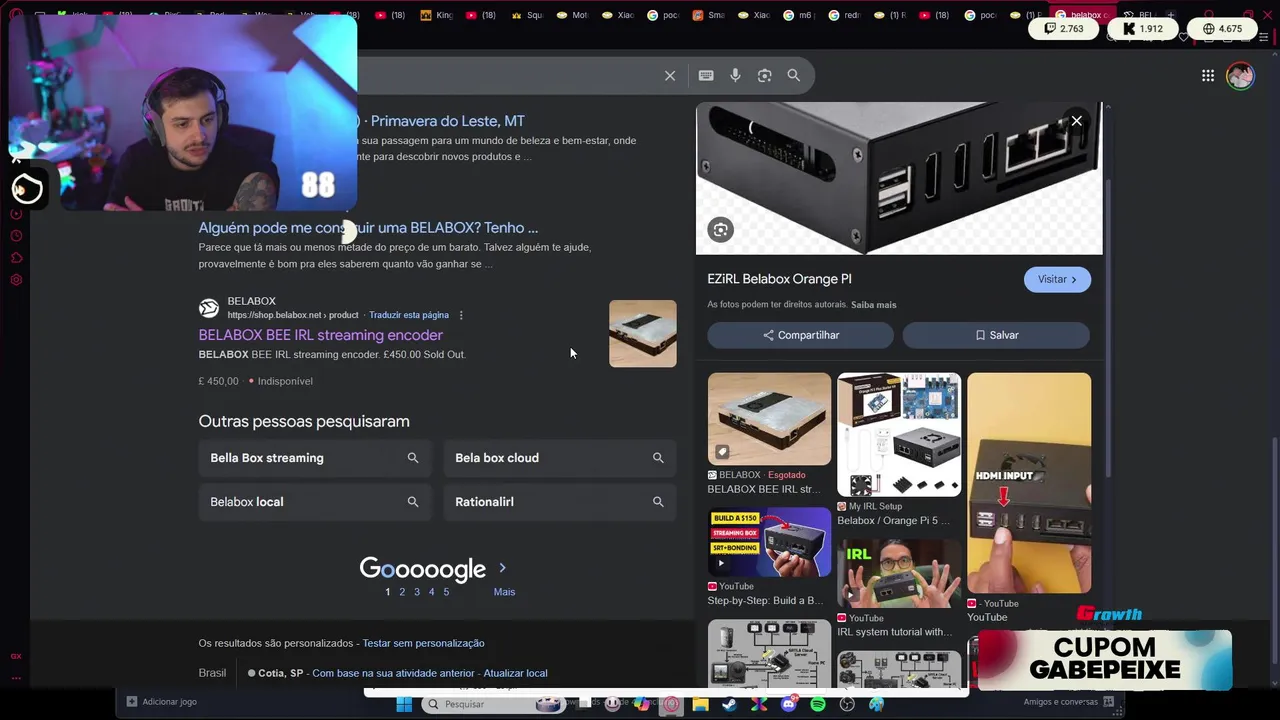Open the on-screen keyboard in search bar
The width and height of the screenshot is (1280, 720).
click(x=706, y=76)
